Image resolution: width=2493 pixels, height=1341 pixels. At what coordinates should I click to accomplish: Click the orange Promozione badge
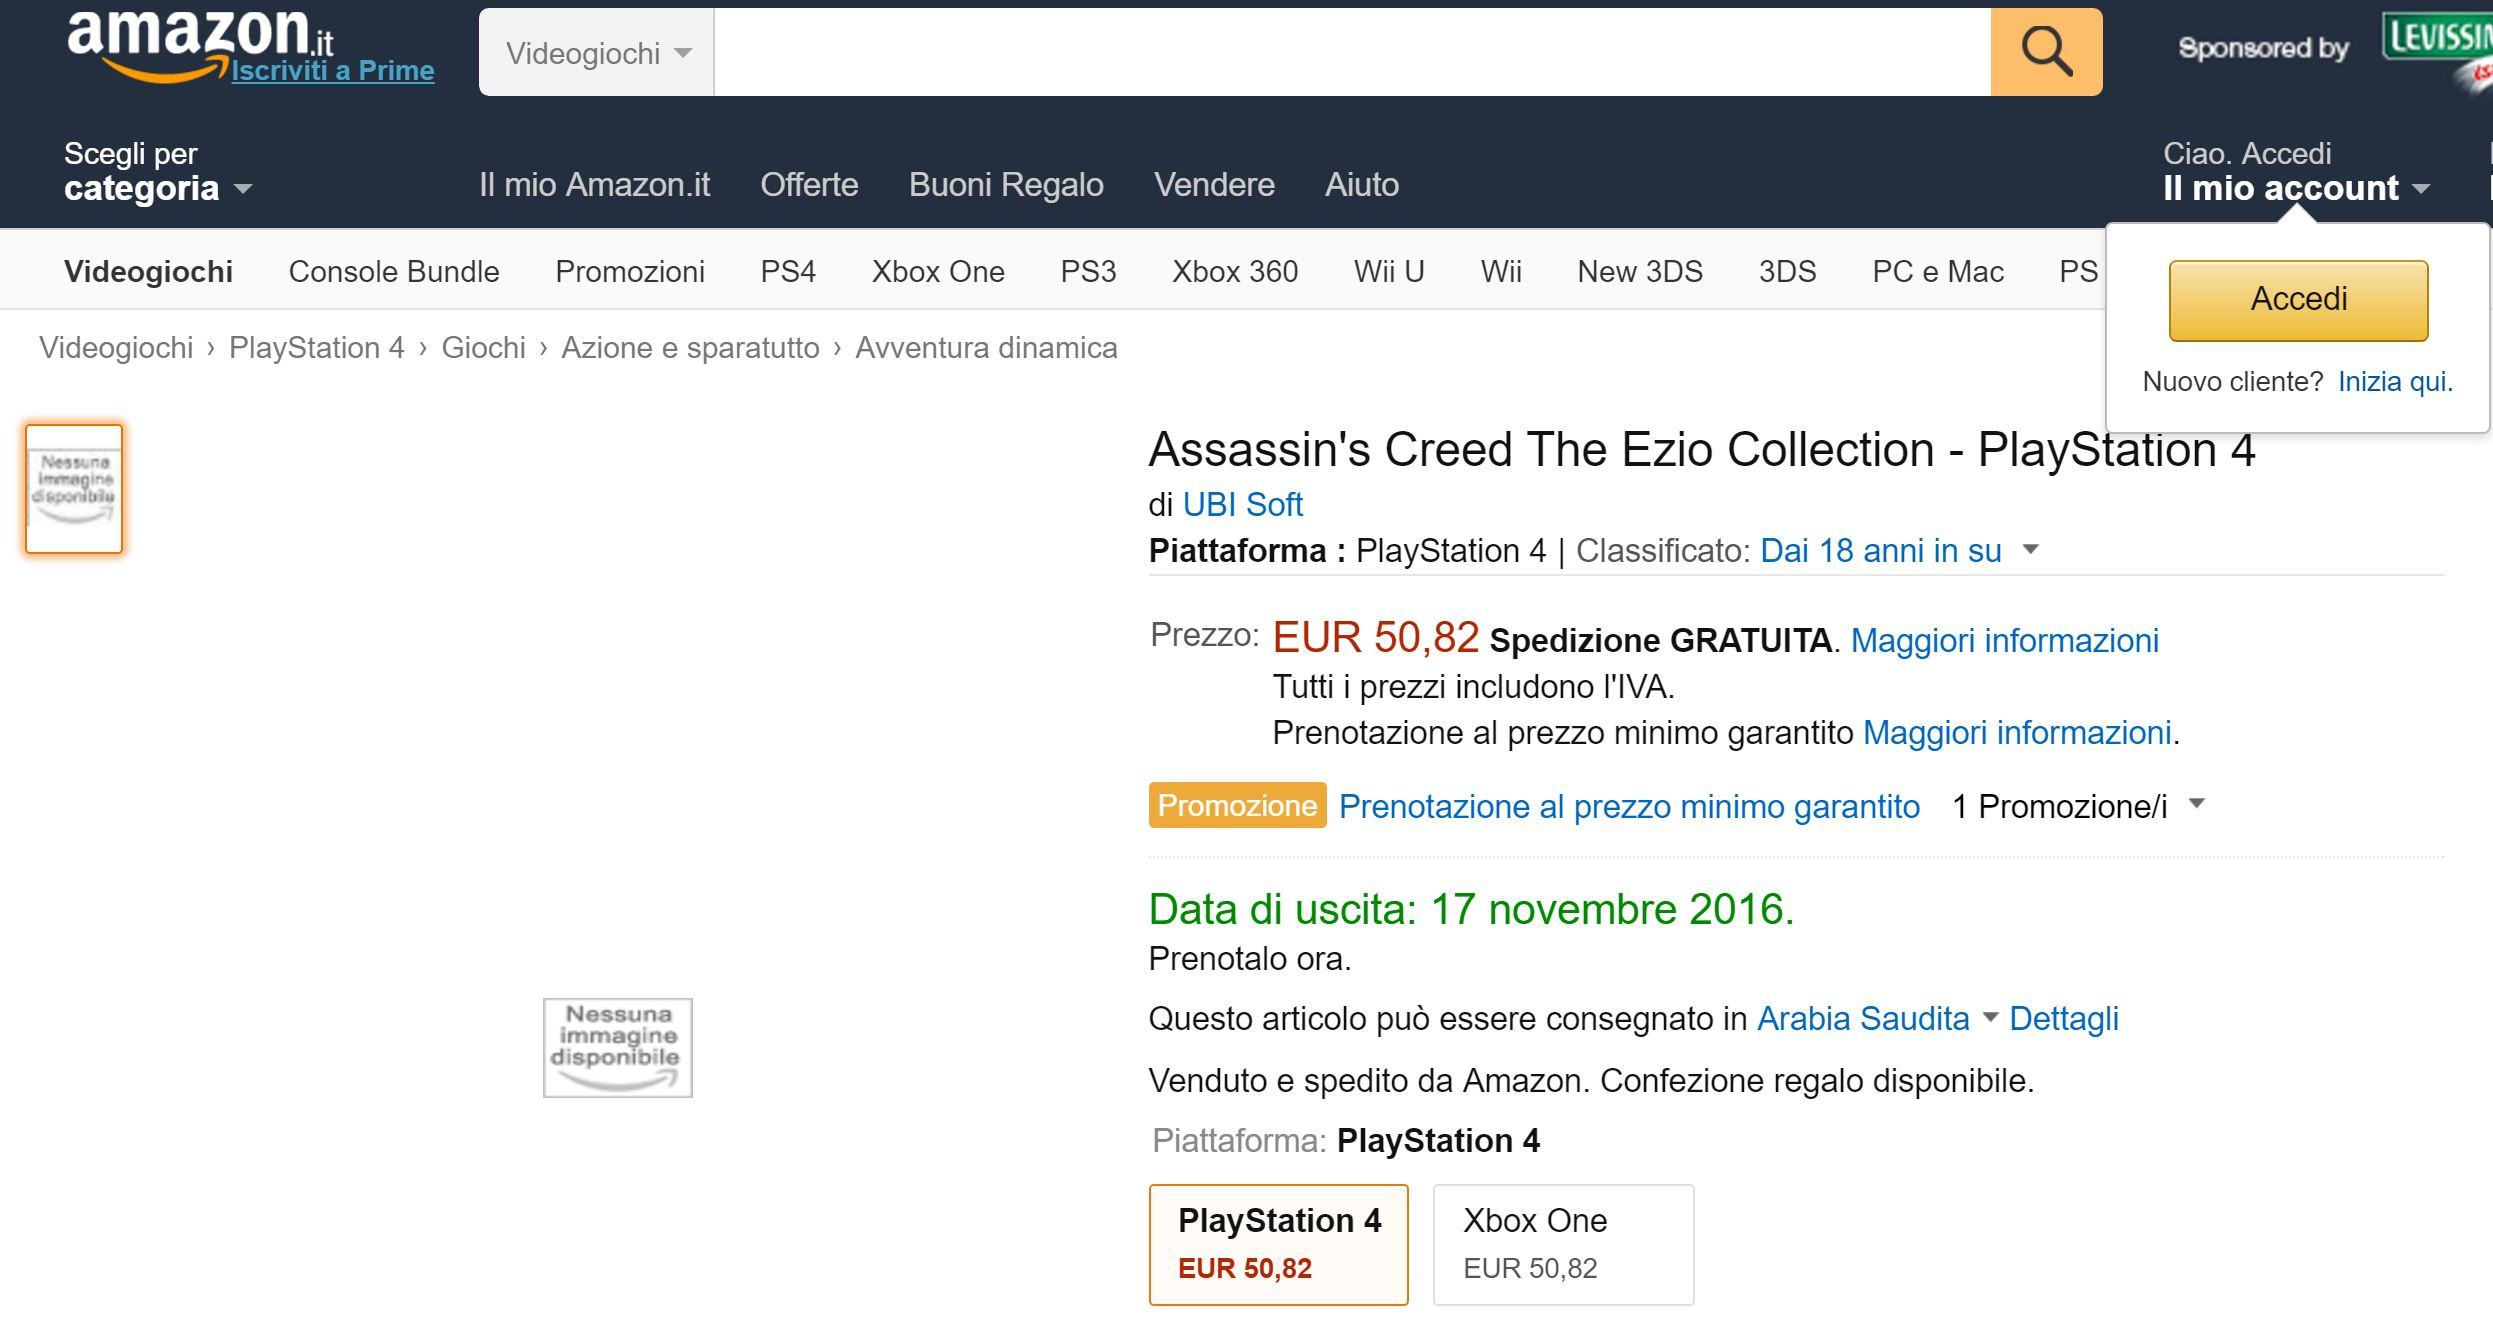point(1237,805)
